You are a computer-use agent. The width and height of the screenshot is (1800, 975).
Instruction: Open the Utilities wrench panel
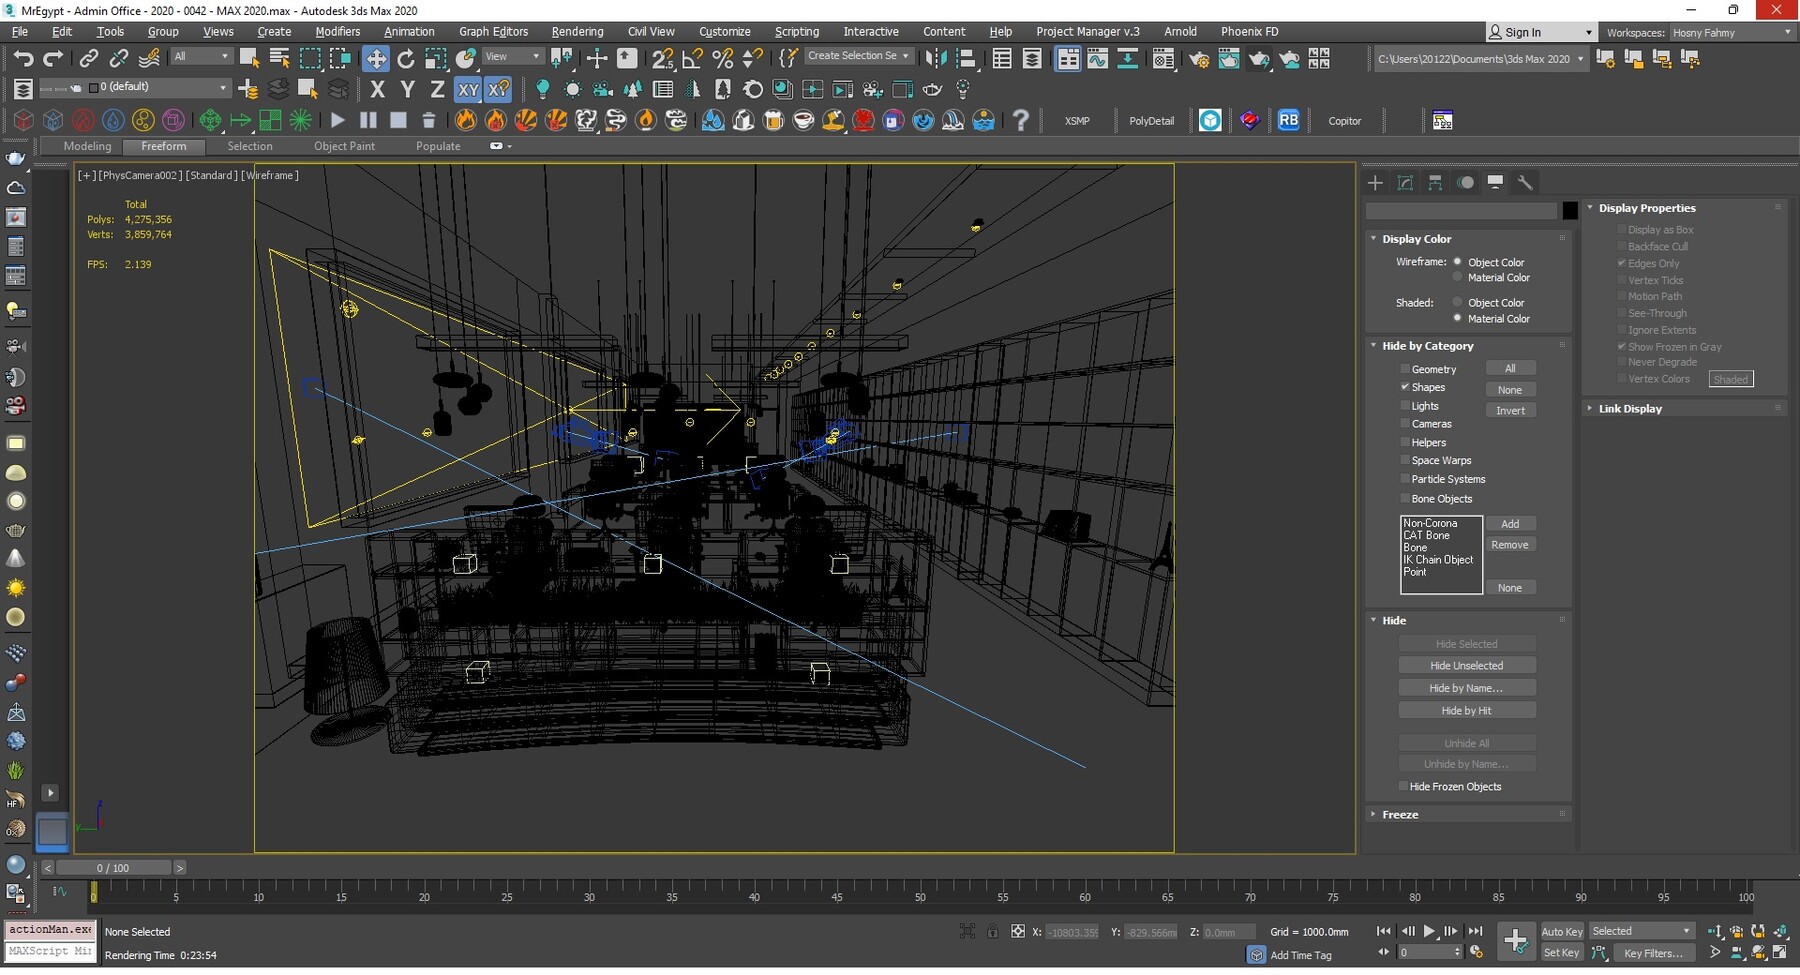click(1525, 182)
